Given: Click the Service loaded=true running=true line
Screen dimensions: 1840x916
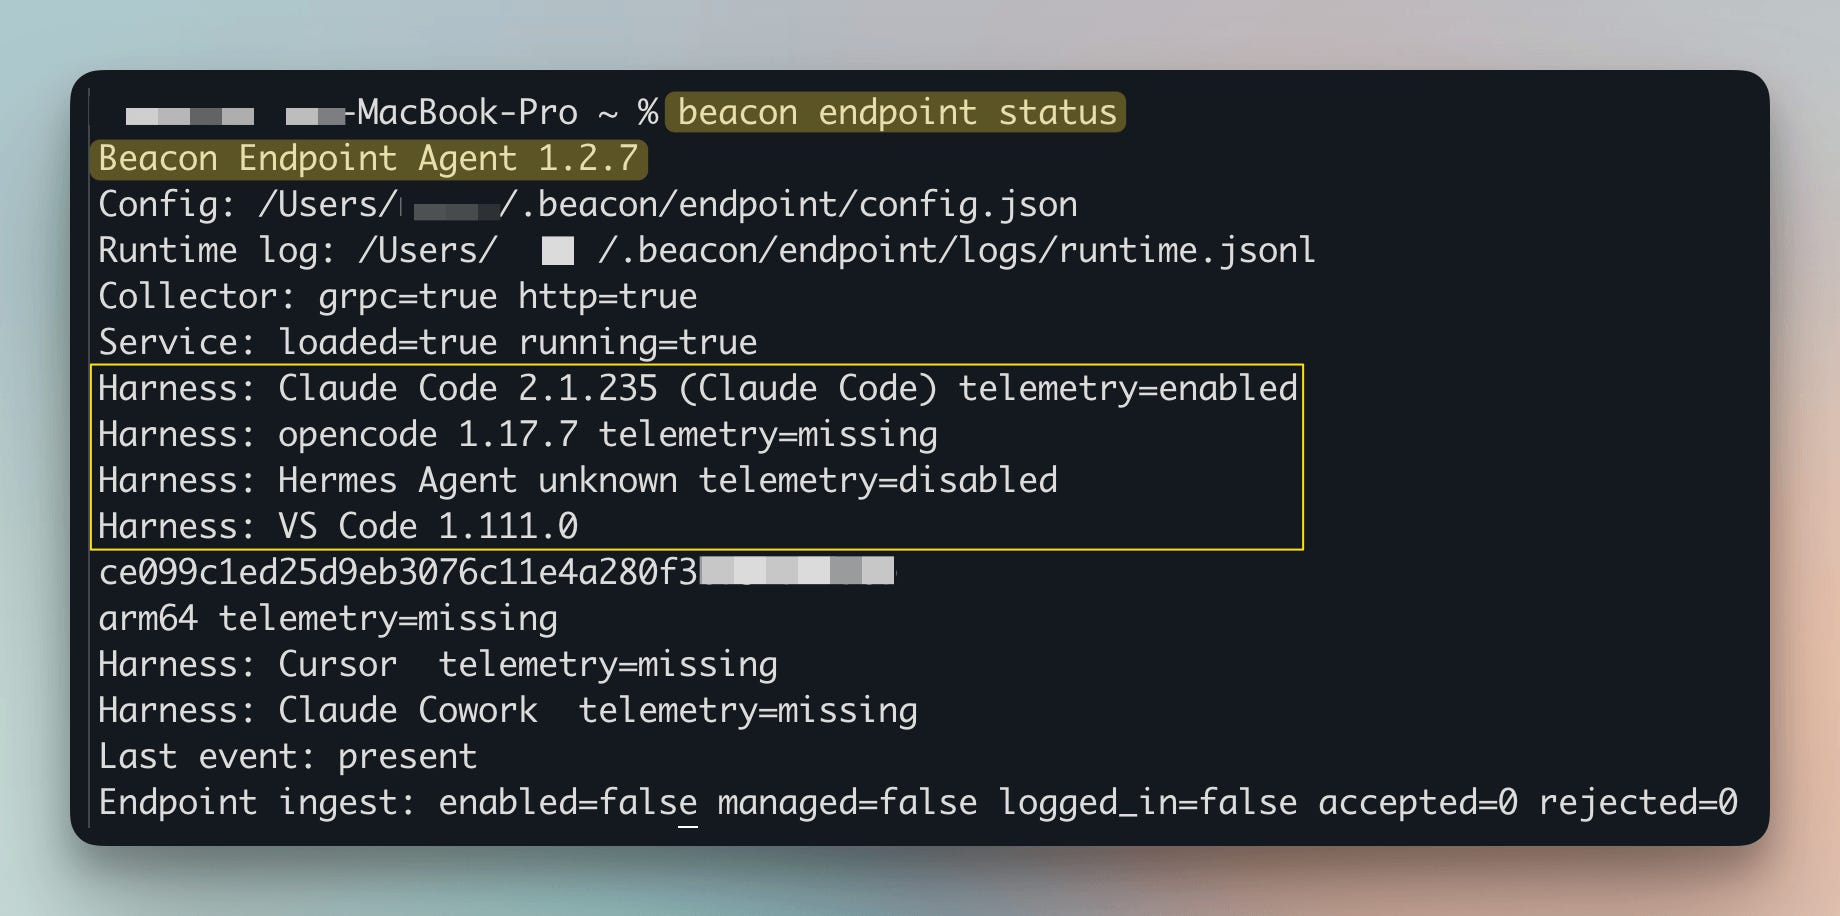Looking at the screenshot, I should point(427,343).
